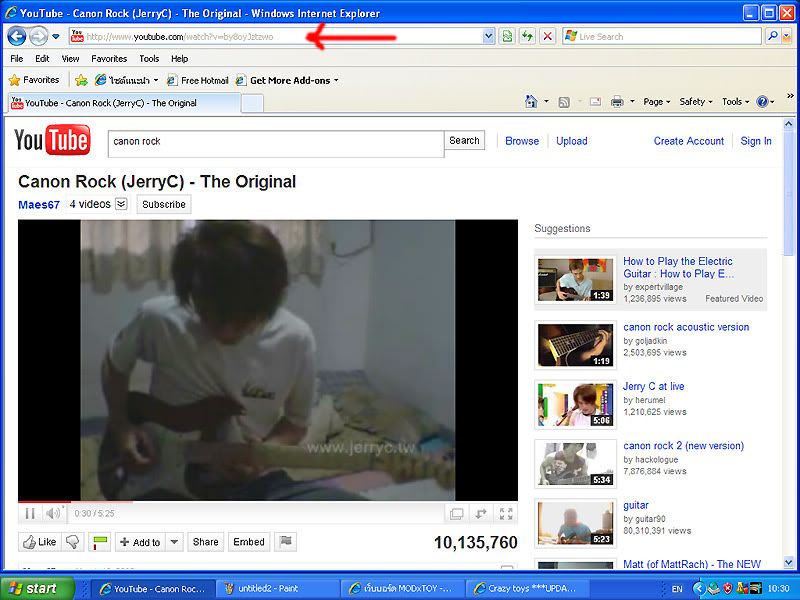
Task: Click the Share button
Action: (206, 542)
